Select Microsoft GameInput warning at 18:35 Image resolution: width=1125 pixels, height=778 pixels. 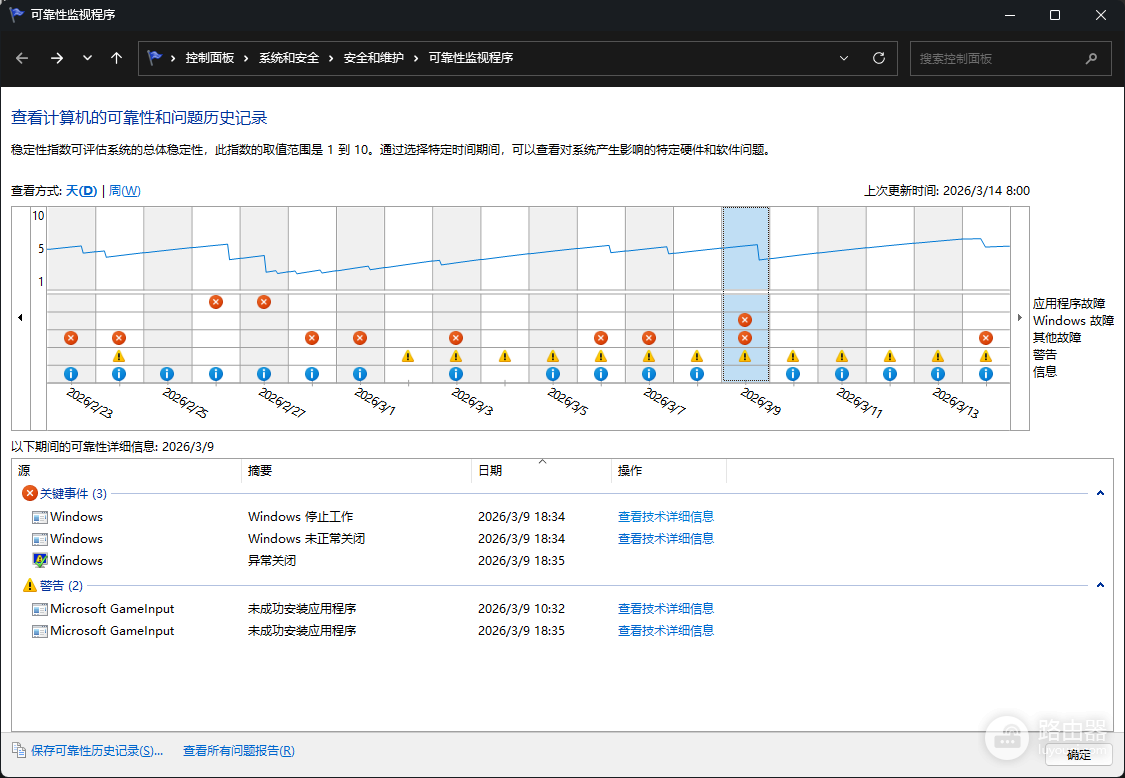pos(562,631)
